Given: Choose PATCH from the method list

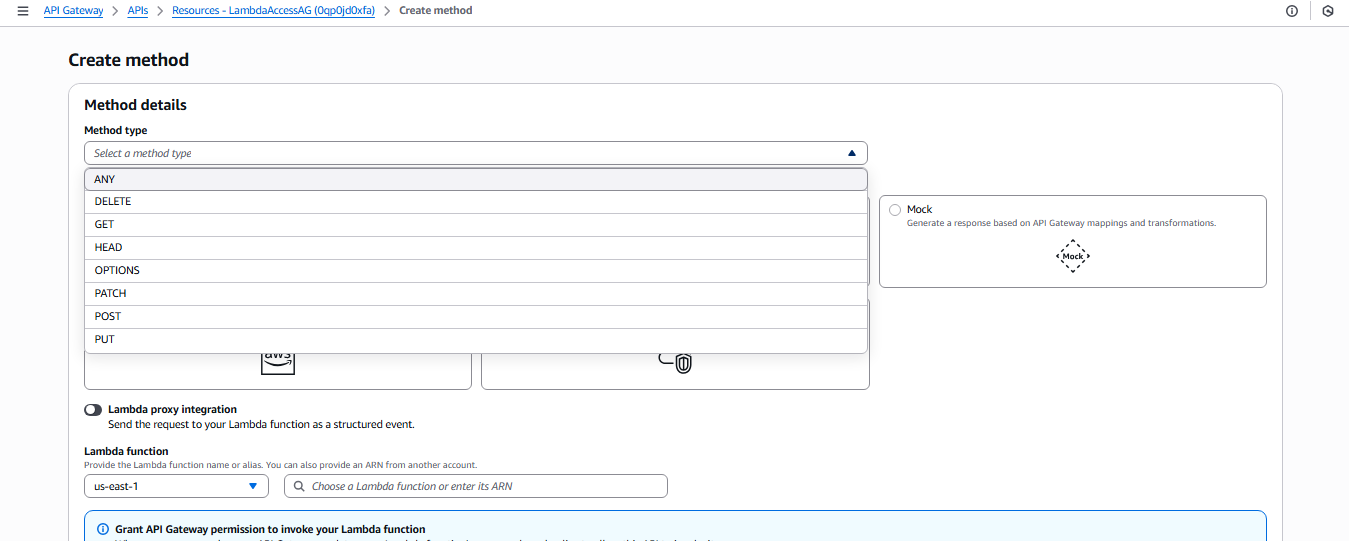Looking at the screenshot, I should [476, 294].
